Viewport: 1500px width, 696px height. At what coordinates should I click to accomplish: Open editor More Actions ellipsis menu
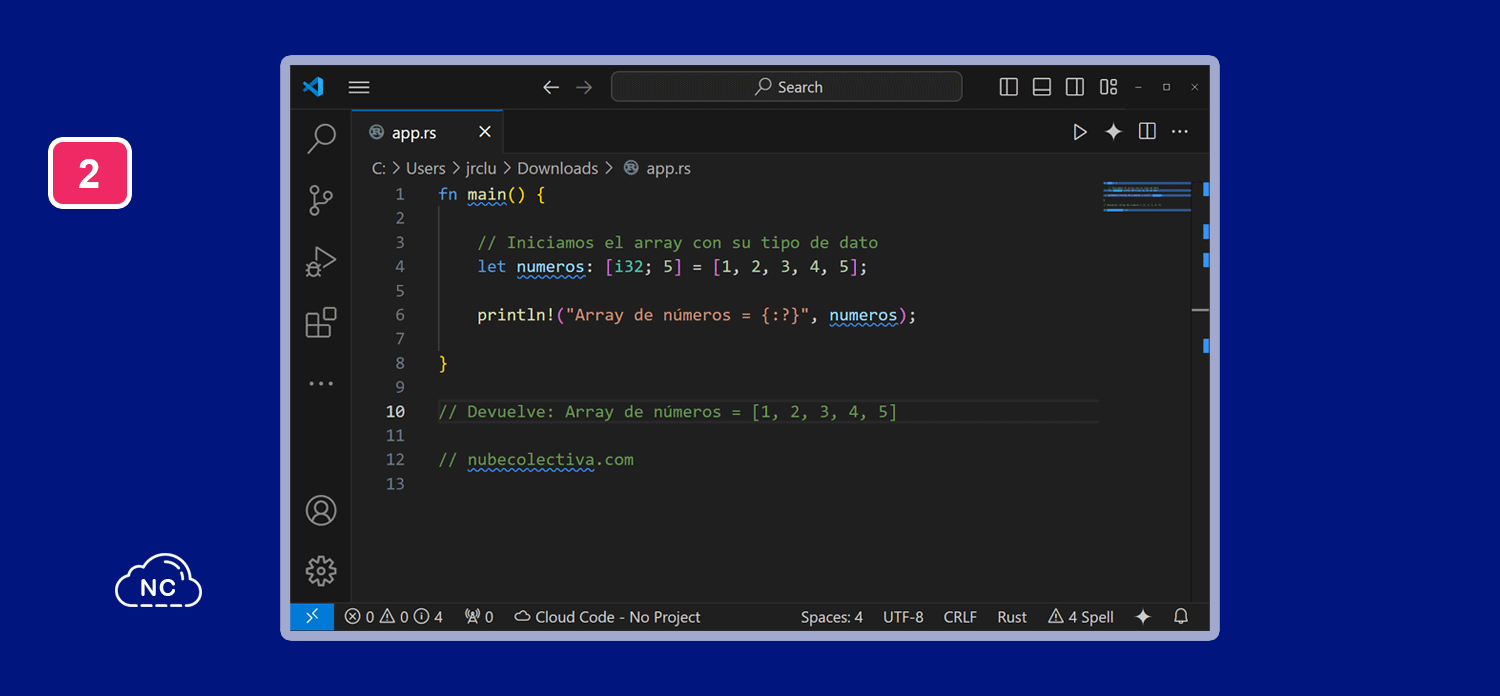[x=1180, y=132]
